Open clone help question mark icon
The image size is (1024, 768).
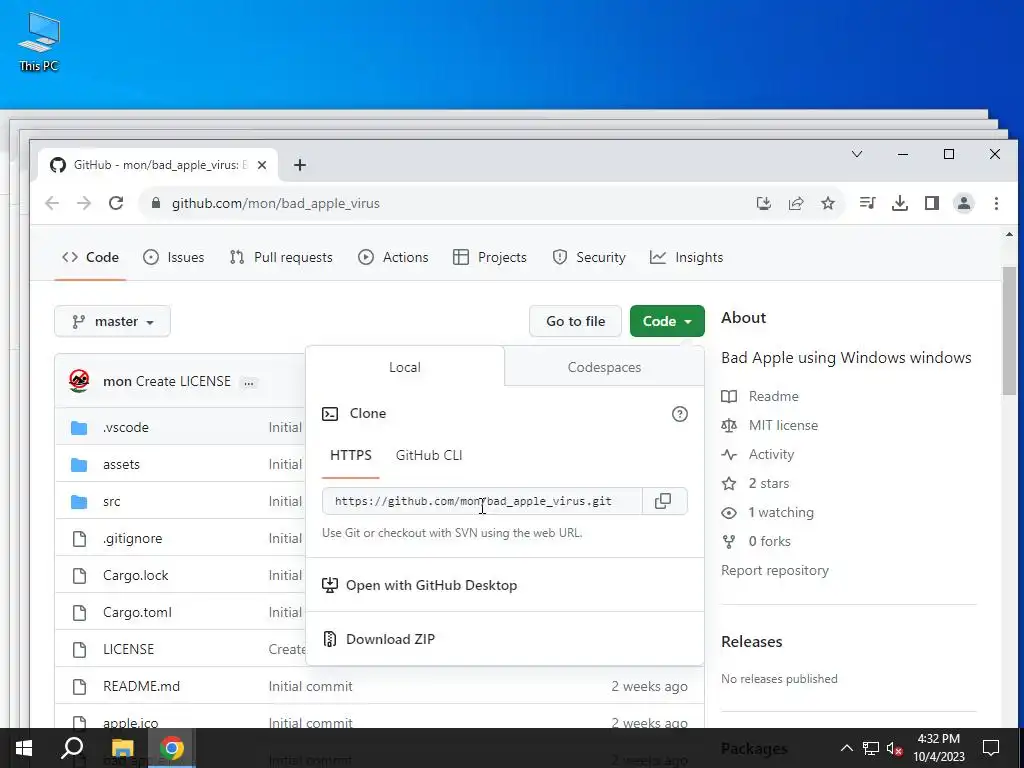680,414
